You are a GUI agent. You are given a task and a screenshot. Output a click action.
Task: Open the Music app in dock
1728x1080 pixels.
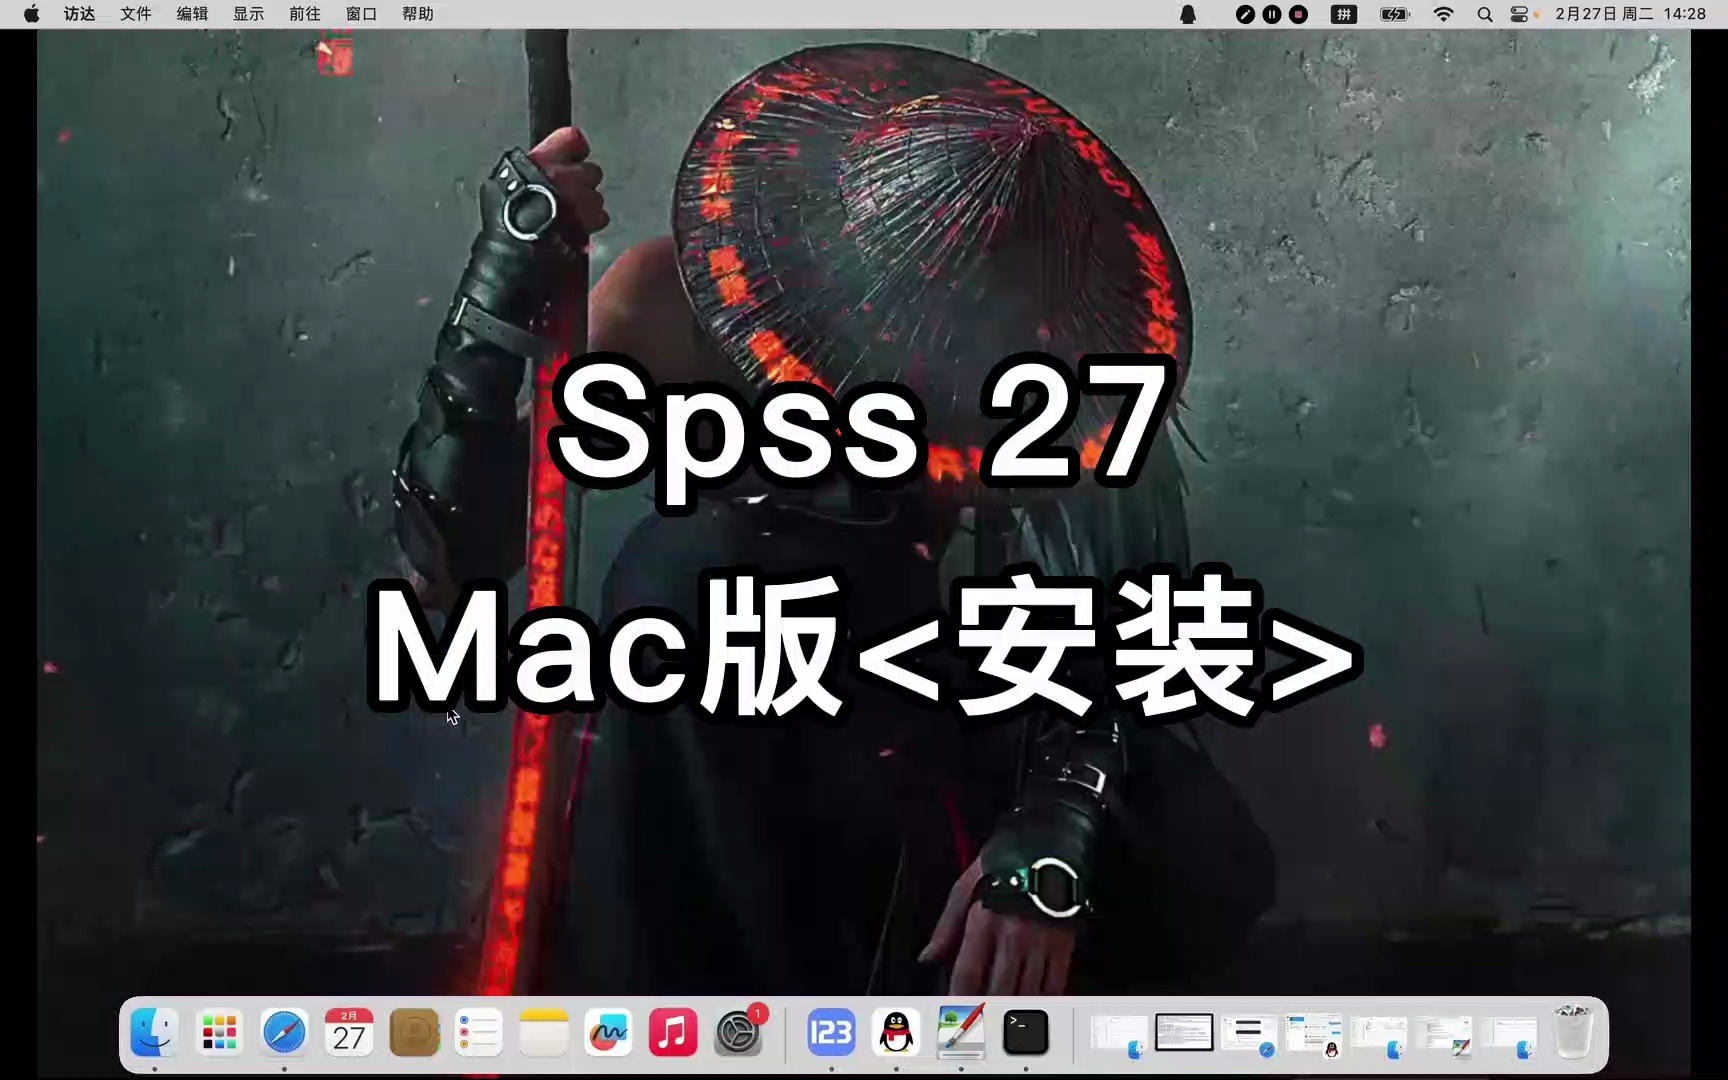coord(673,1032)
